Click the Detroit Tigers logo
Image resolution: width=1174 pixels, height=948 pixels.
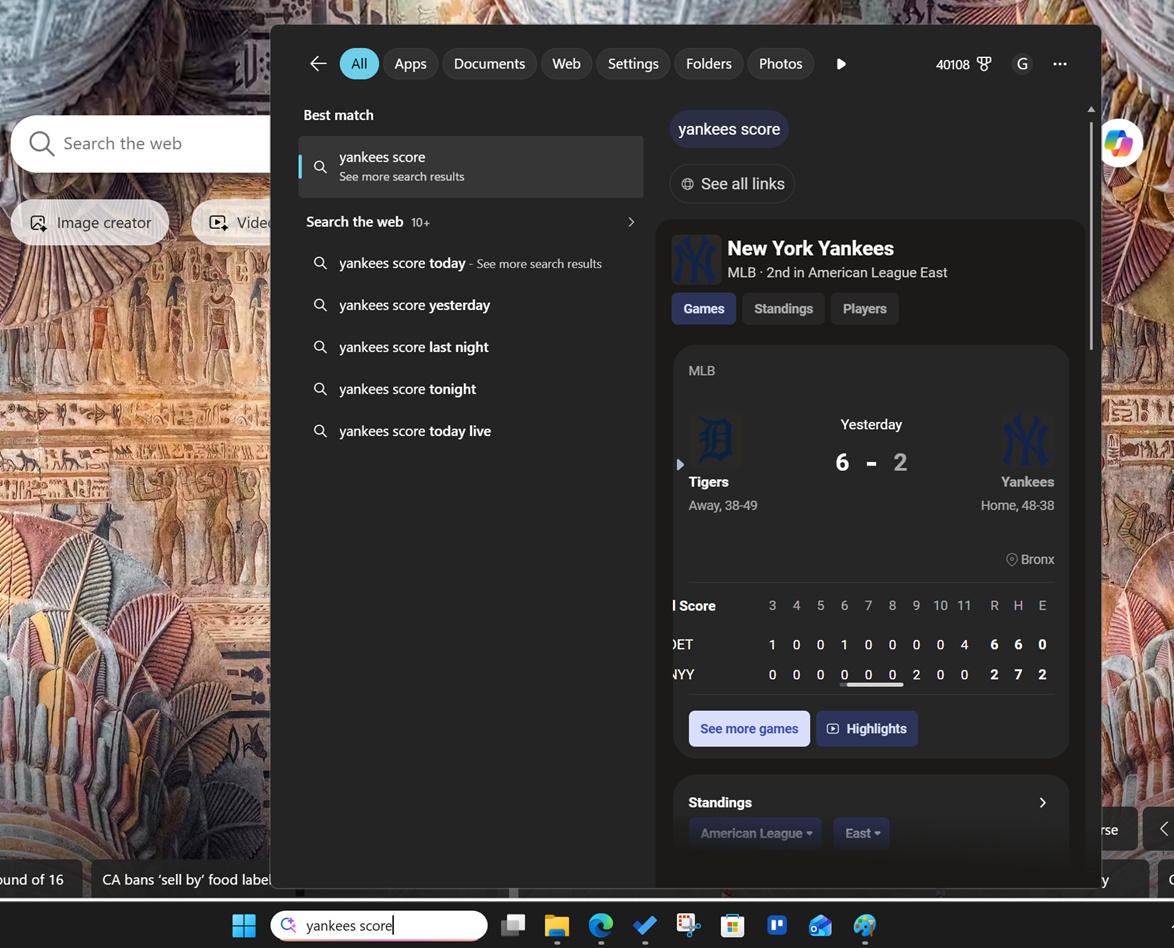pos(715,439)
